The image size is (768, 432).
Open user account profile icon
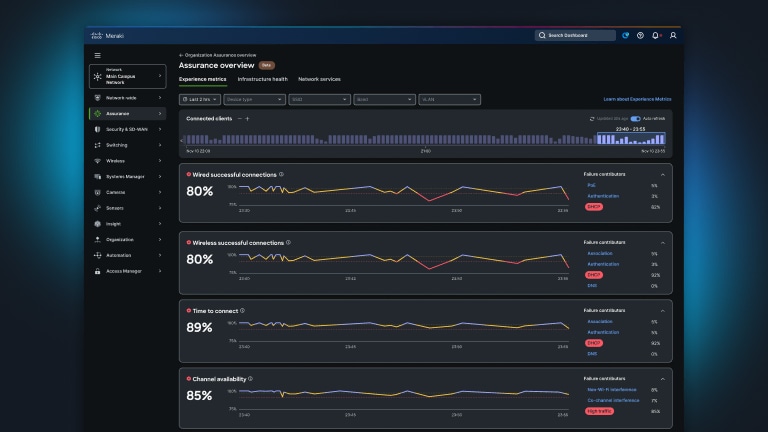(x=673, y=35)
